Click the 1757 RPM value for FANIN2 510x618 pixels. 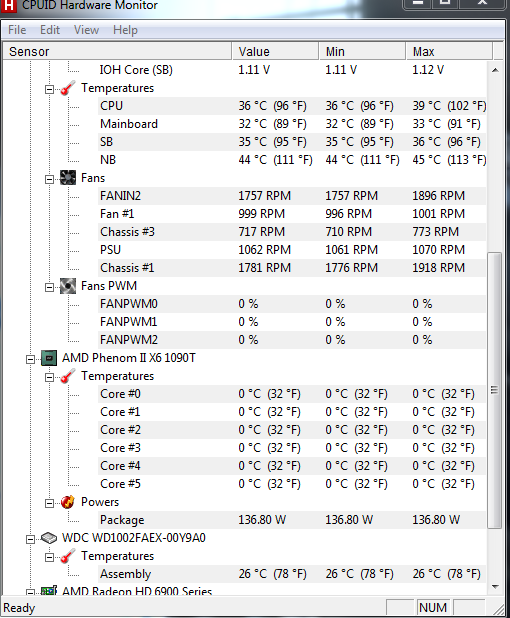[x=264, y=196]
